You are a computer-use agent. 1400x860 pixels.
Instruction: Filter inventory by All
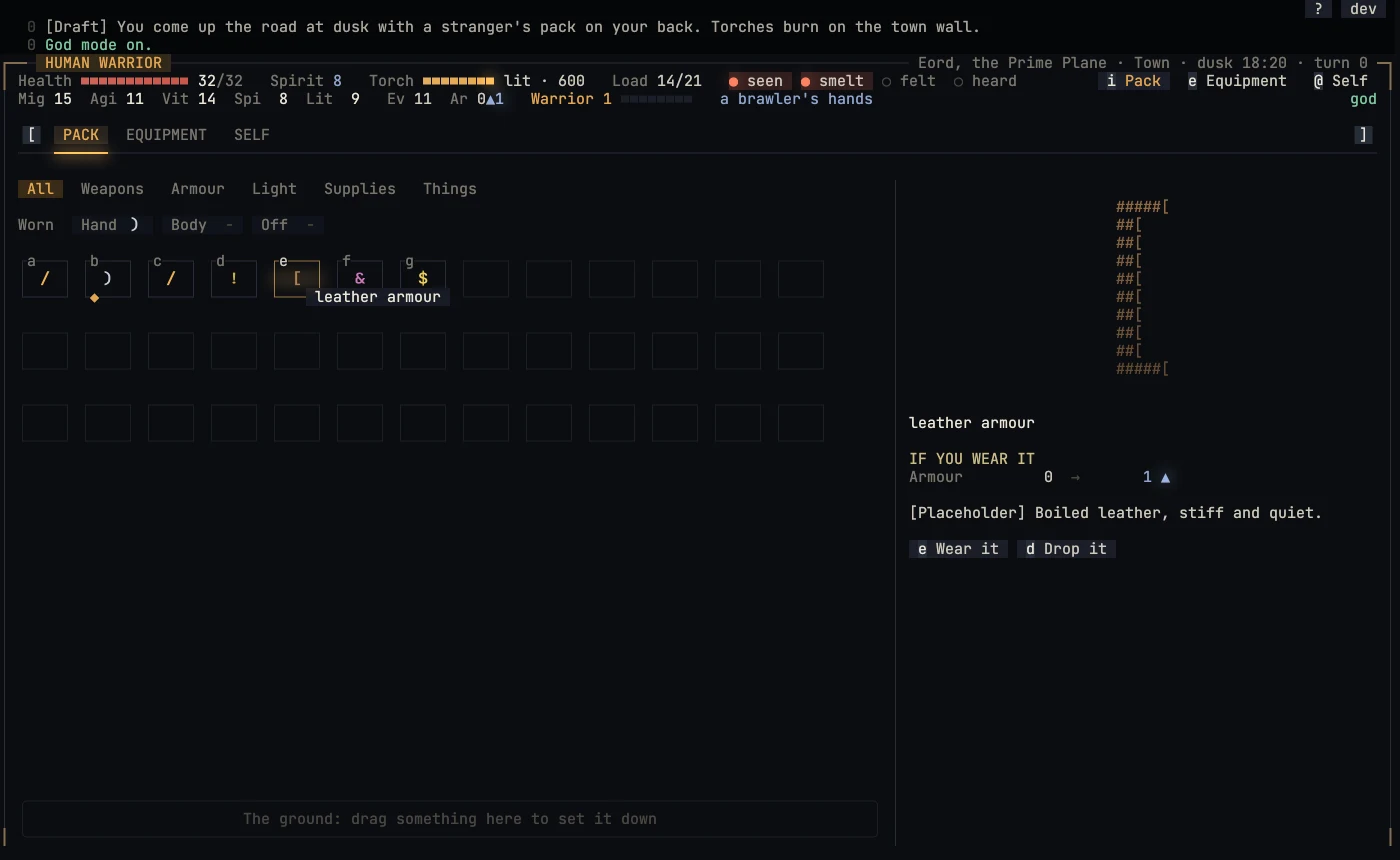[41, 189]
